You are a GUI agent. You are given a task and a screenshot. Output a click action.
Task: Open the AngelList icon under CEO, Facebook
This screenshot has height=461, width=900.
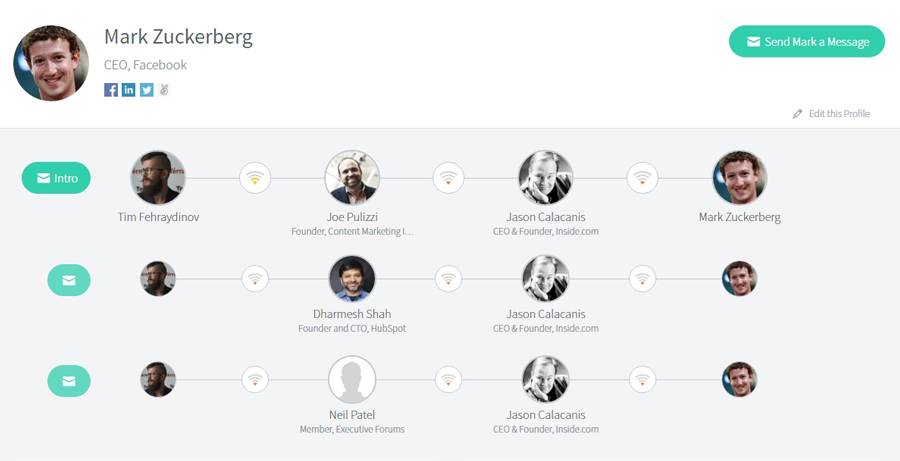click(164, 90)
